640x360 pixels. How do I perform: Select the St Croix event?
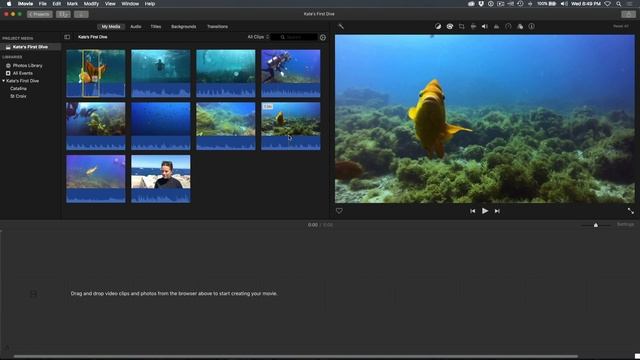pyautogui.click(x=18, y=96)
